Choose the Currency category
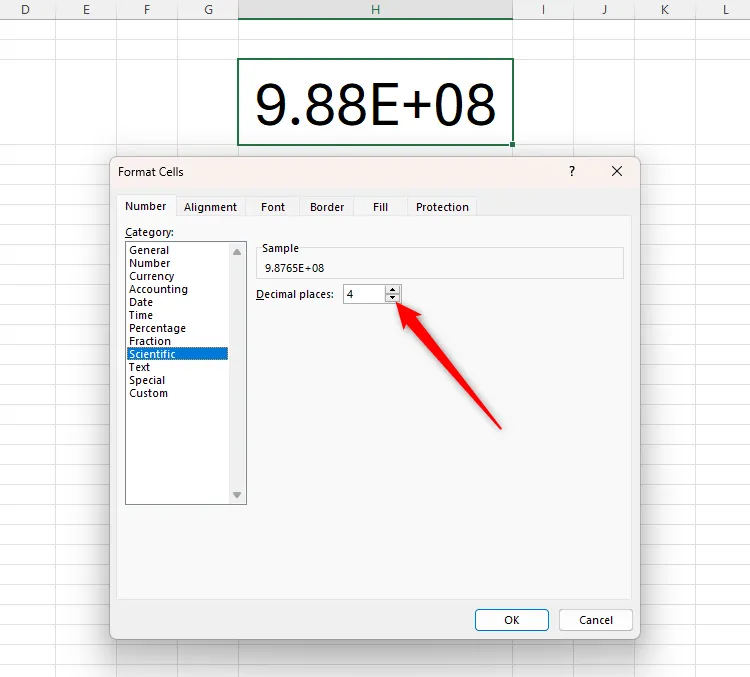Screen dimensions: 750x677 tap(177, 276)
